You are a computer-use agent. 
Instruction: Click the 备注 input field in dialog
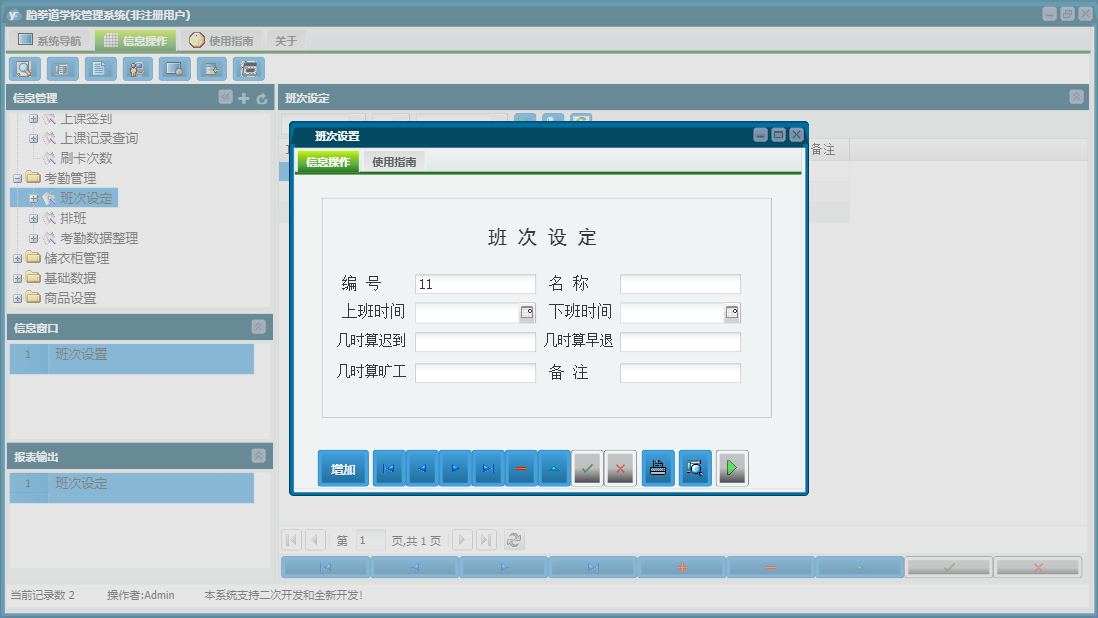coord(680,373)
